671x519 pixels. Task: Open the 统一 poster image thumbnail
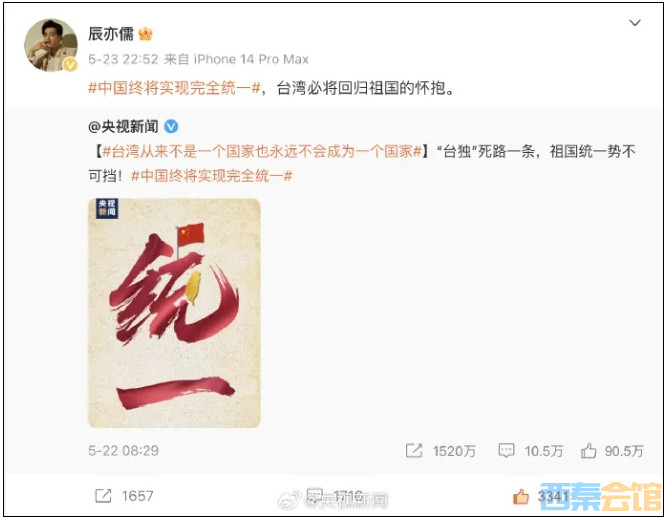click(x=174, y=313)
